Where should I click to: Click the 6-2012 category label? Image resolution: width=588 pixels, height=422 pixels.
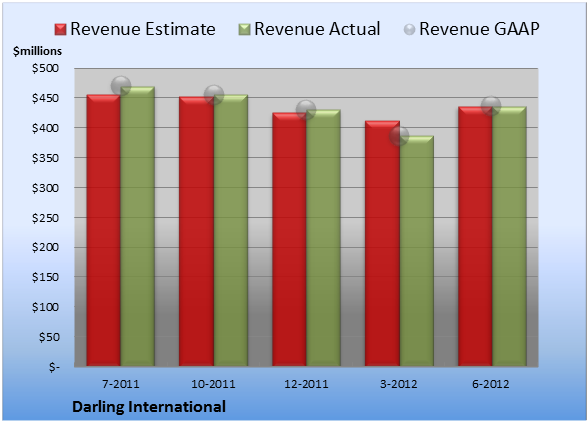tap(491, 384)
